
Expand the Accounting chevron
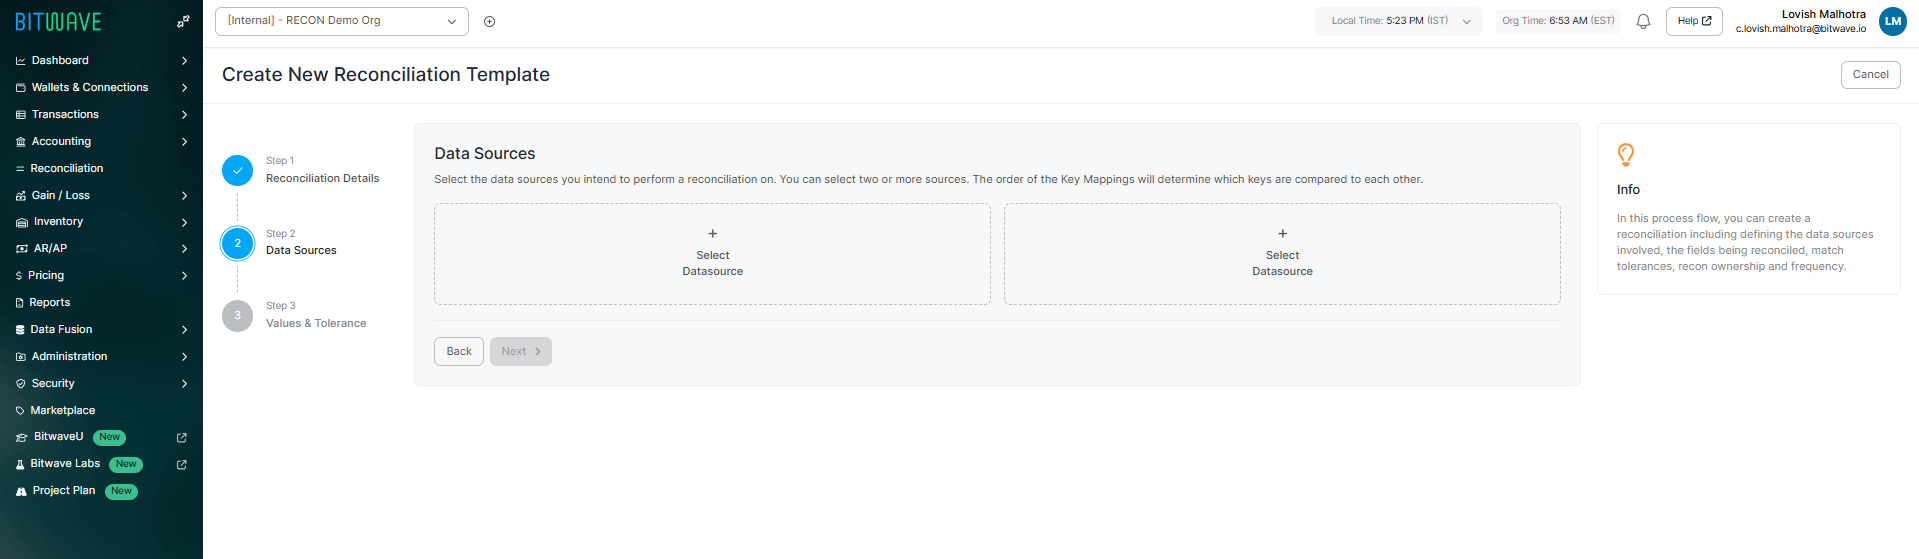tap(185, 142)
